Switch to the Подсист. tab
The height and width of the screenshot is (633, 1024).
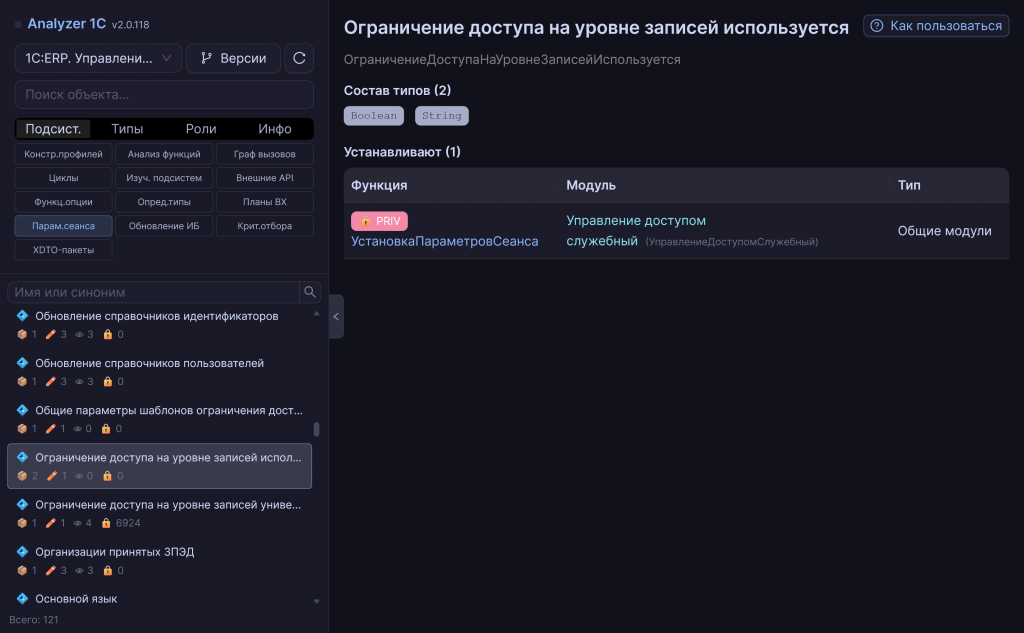coord(53,129)
